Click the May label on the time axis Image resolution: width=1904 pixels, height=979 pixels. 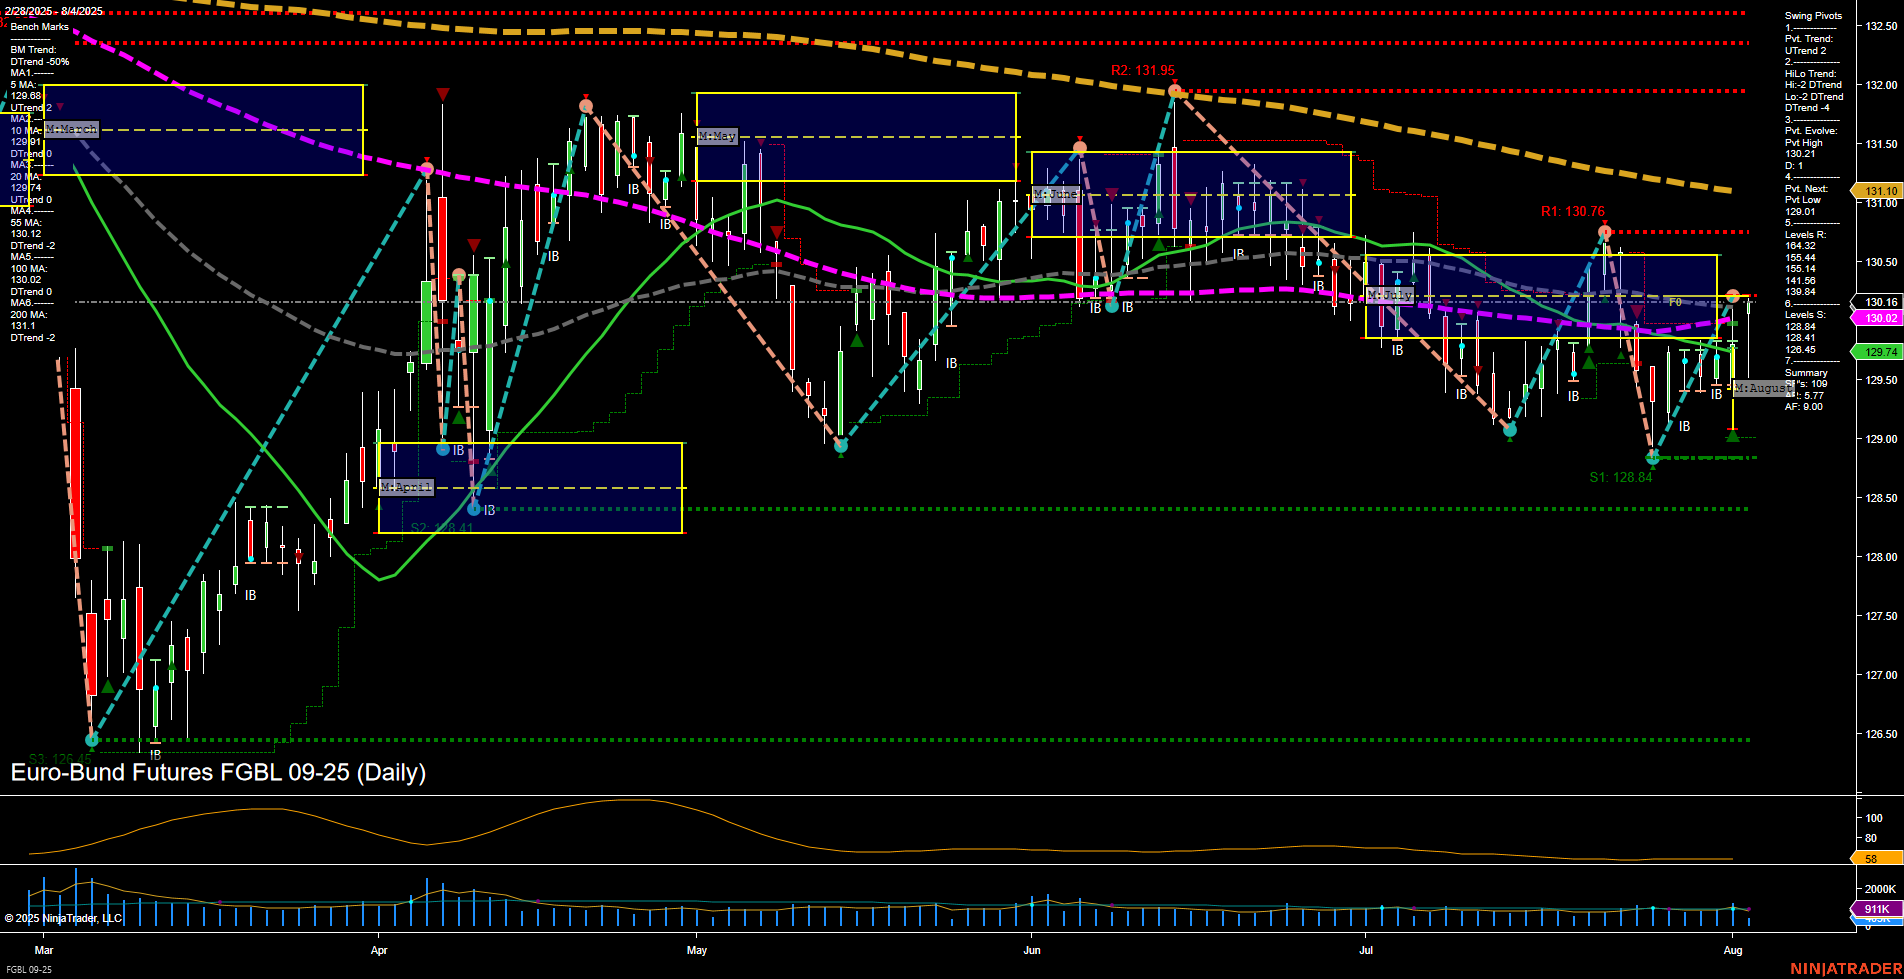pyautogui.click(x=697, y=950)
